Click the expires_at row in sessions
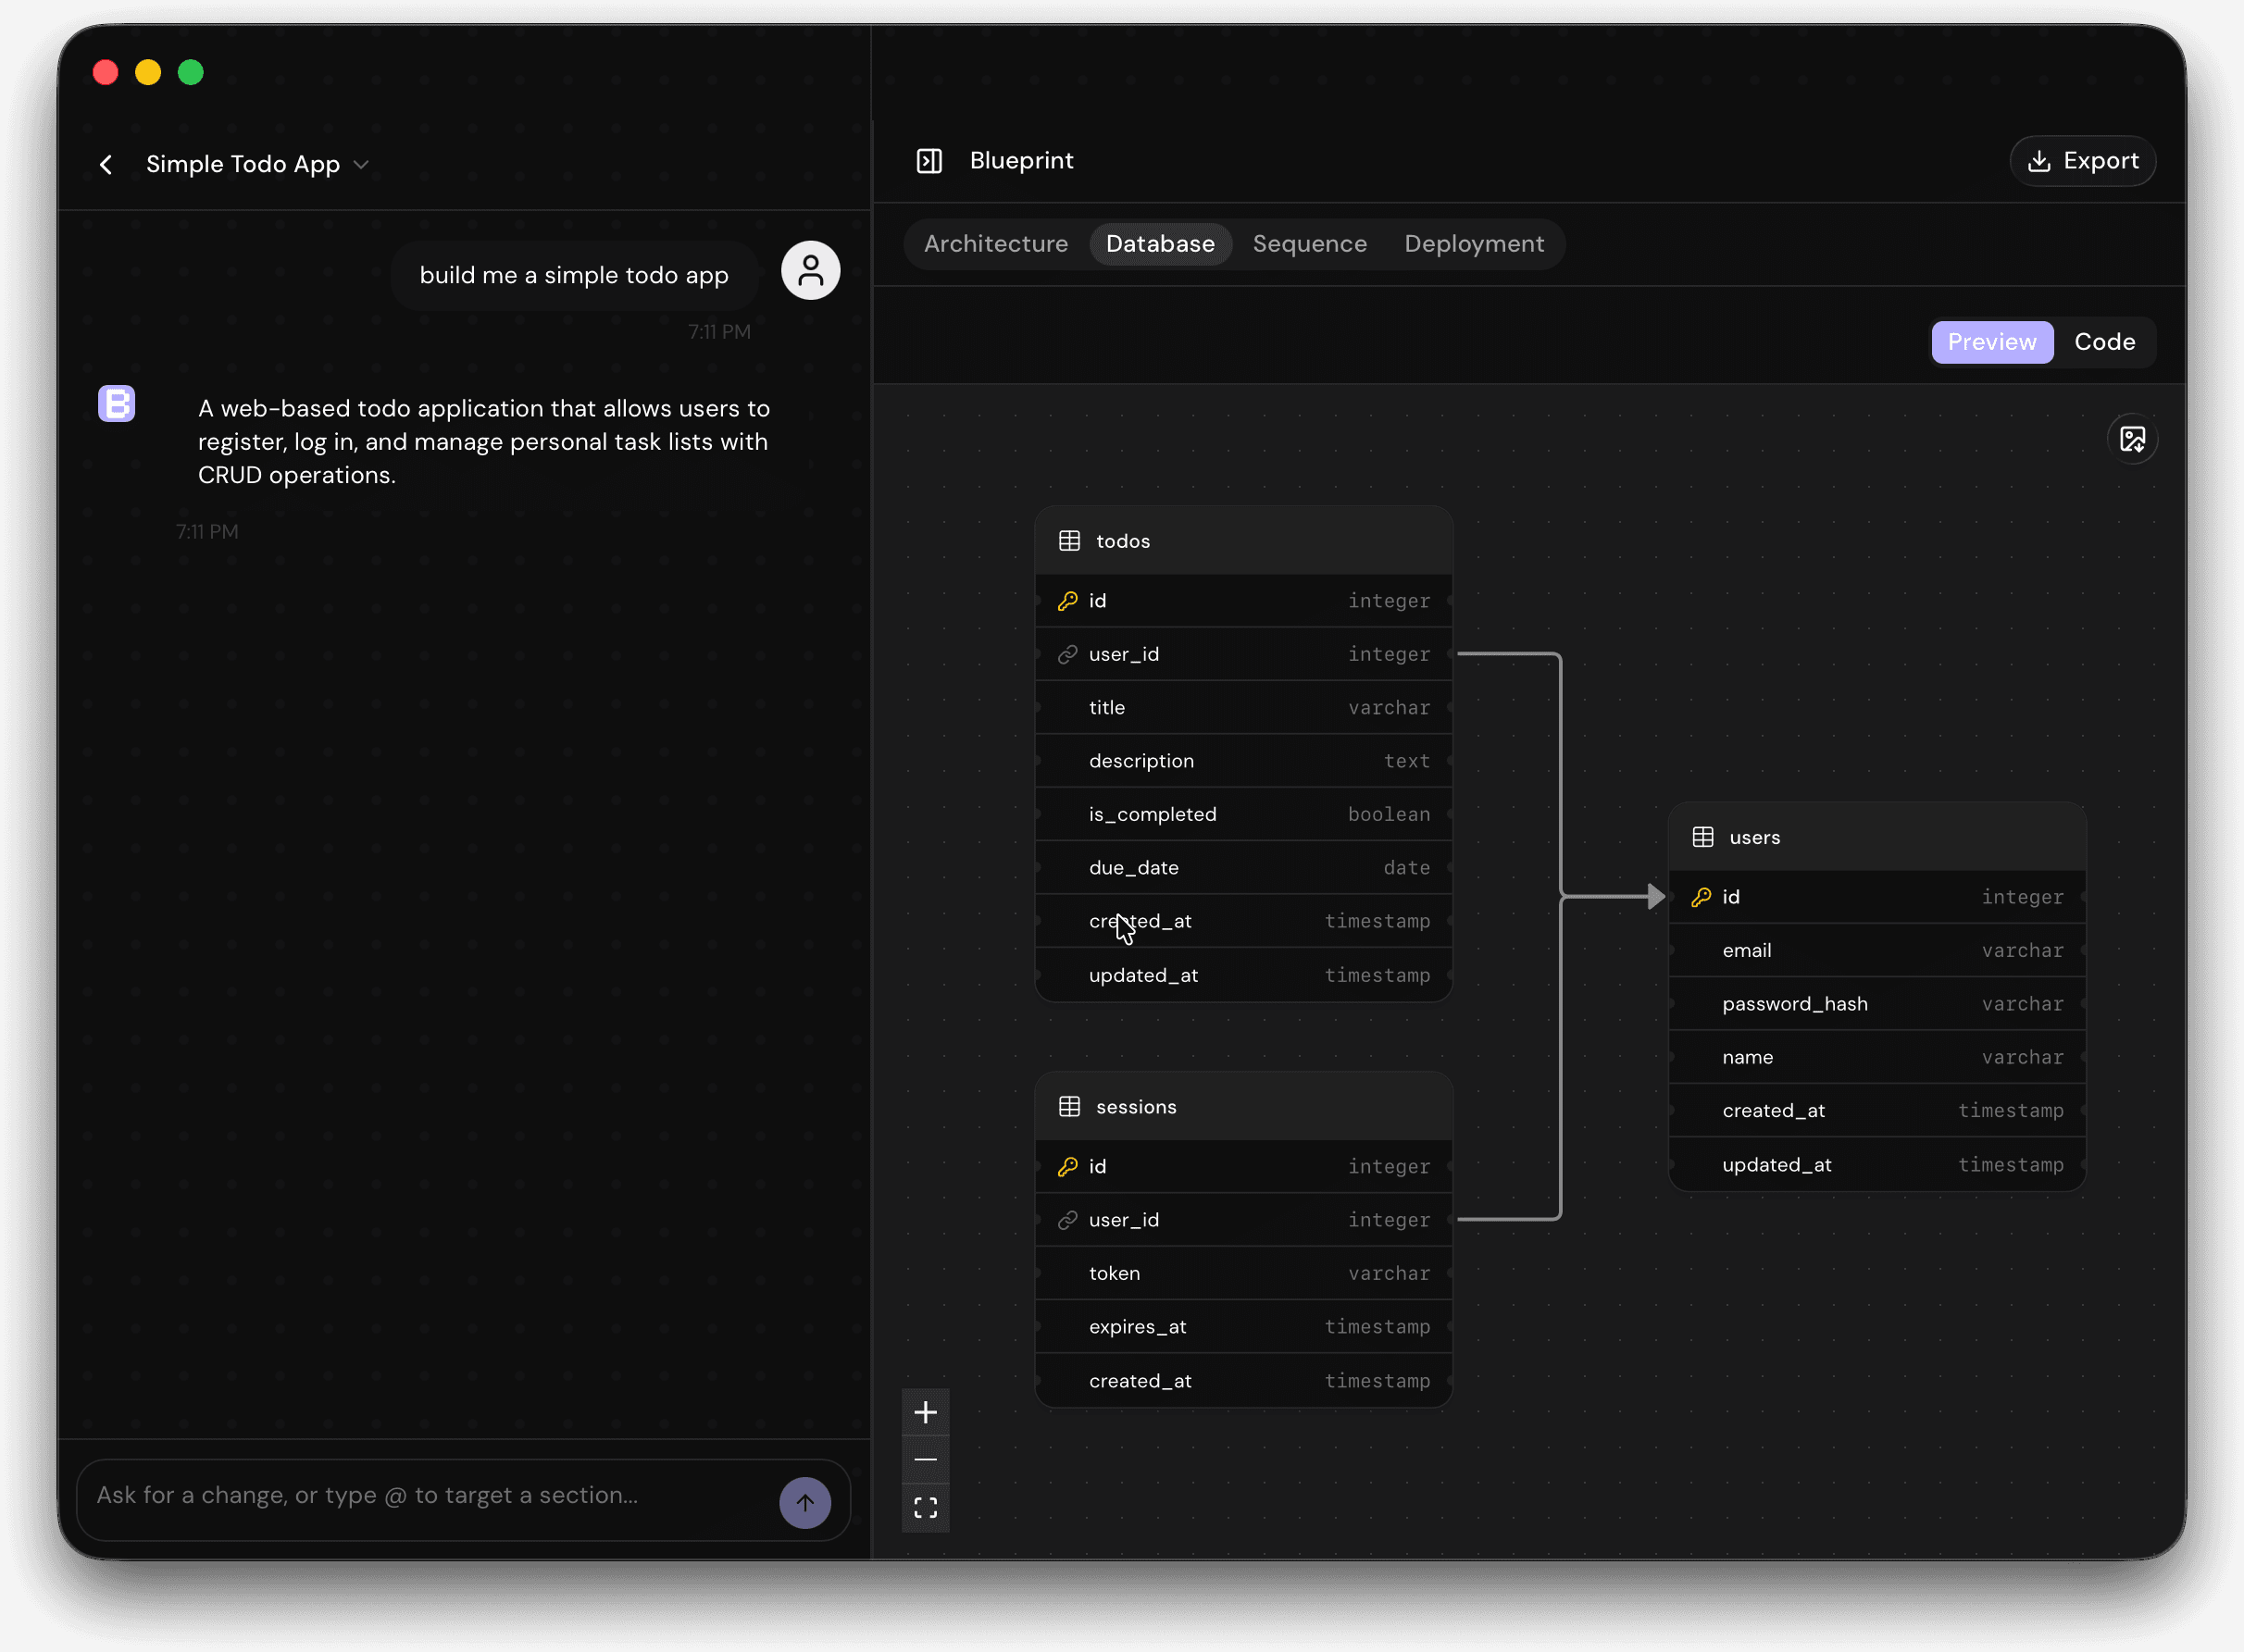This screenshot has height=1652, width=2244. [1243, 1327]
